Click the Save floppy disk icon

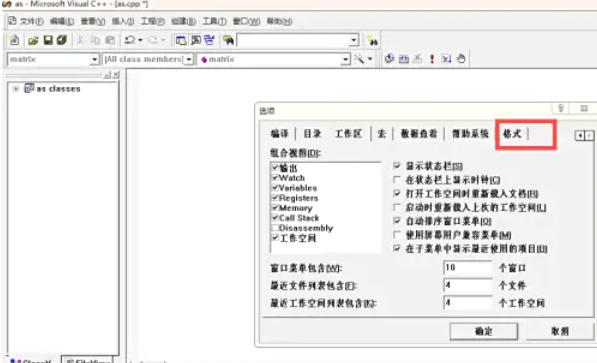point(48,40)
